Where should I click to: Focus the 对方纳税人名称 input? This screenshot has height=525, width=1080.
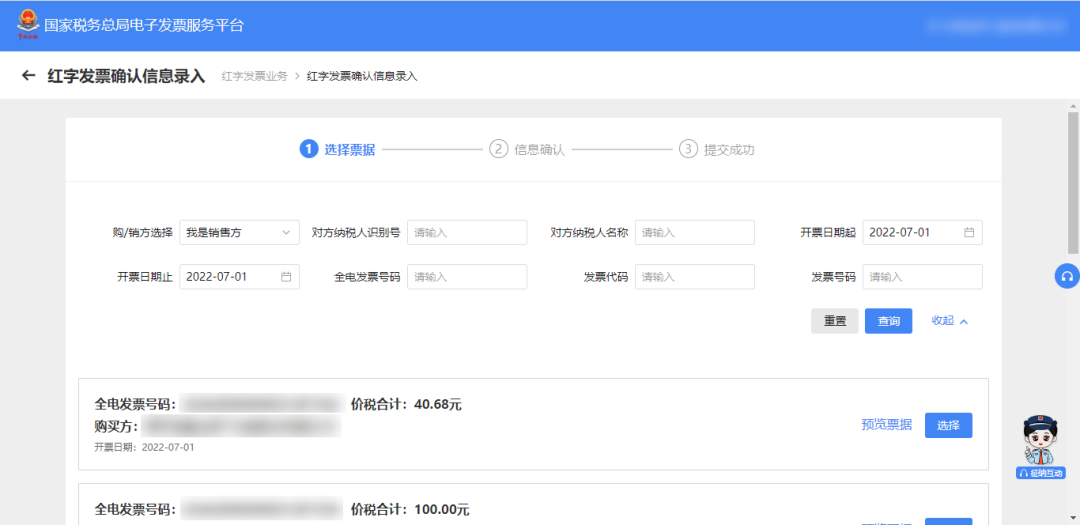pyautogui.click(x=695, y=233)
